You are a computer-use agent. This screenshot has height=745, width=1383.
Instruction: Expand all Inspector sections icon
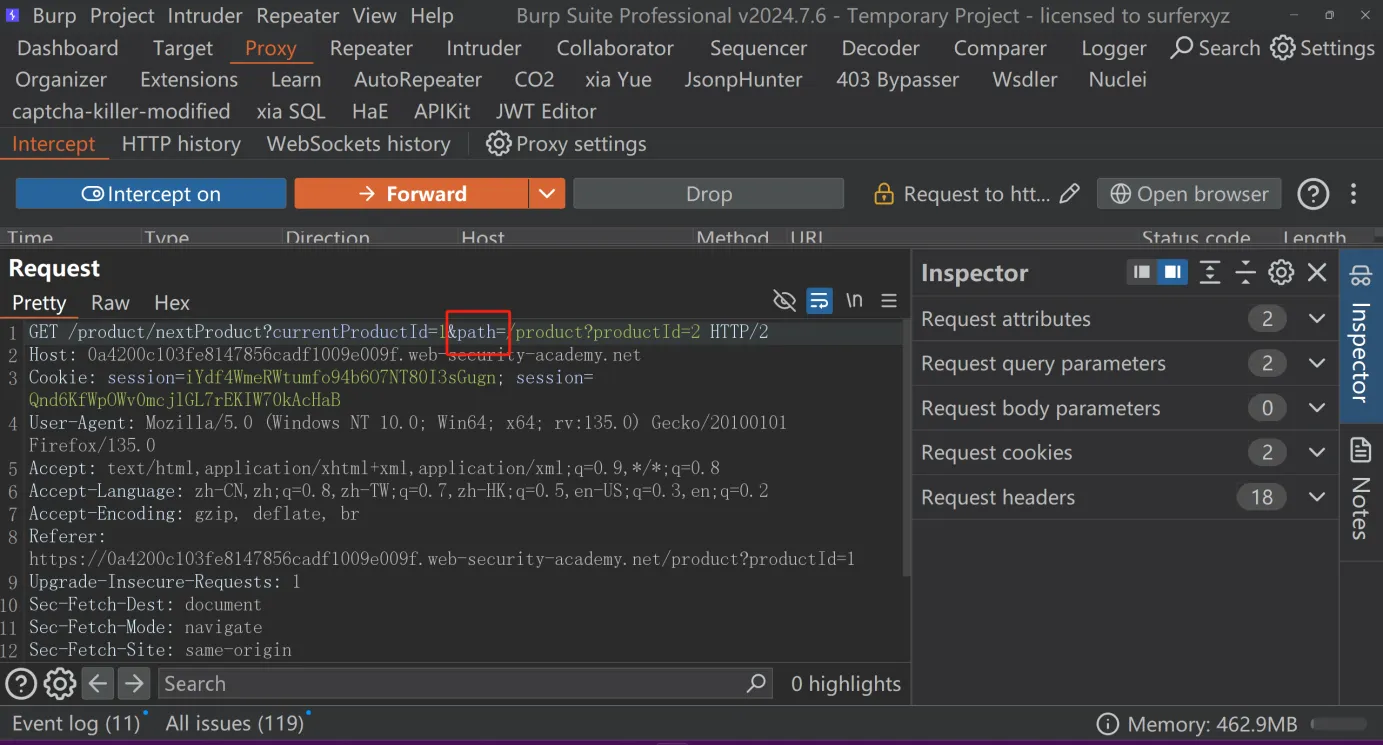pyautogui.click(x=1210, y=272)
